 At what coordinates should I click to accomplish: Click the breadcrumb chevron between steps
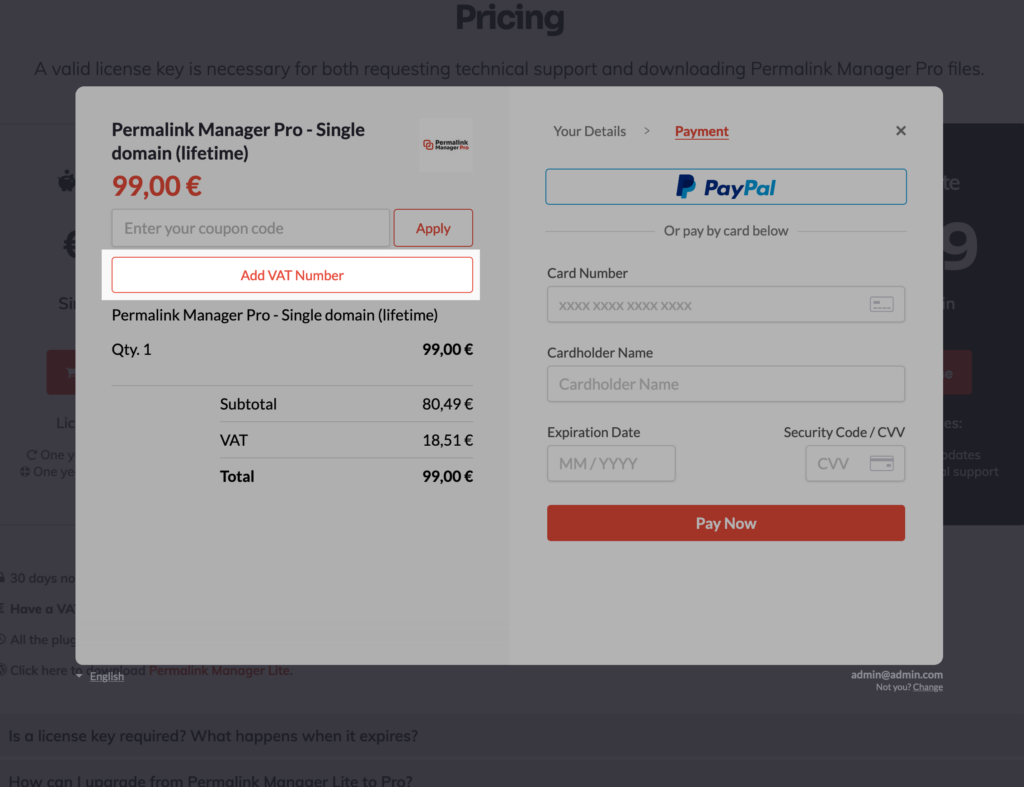(647, 131)
